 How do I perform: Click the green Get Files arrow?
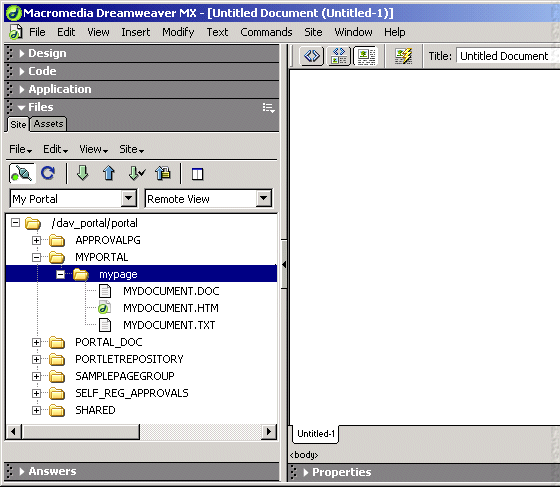pyautogui.click(x=82, y=173)
